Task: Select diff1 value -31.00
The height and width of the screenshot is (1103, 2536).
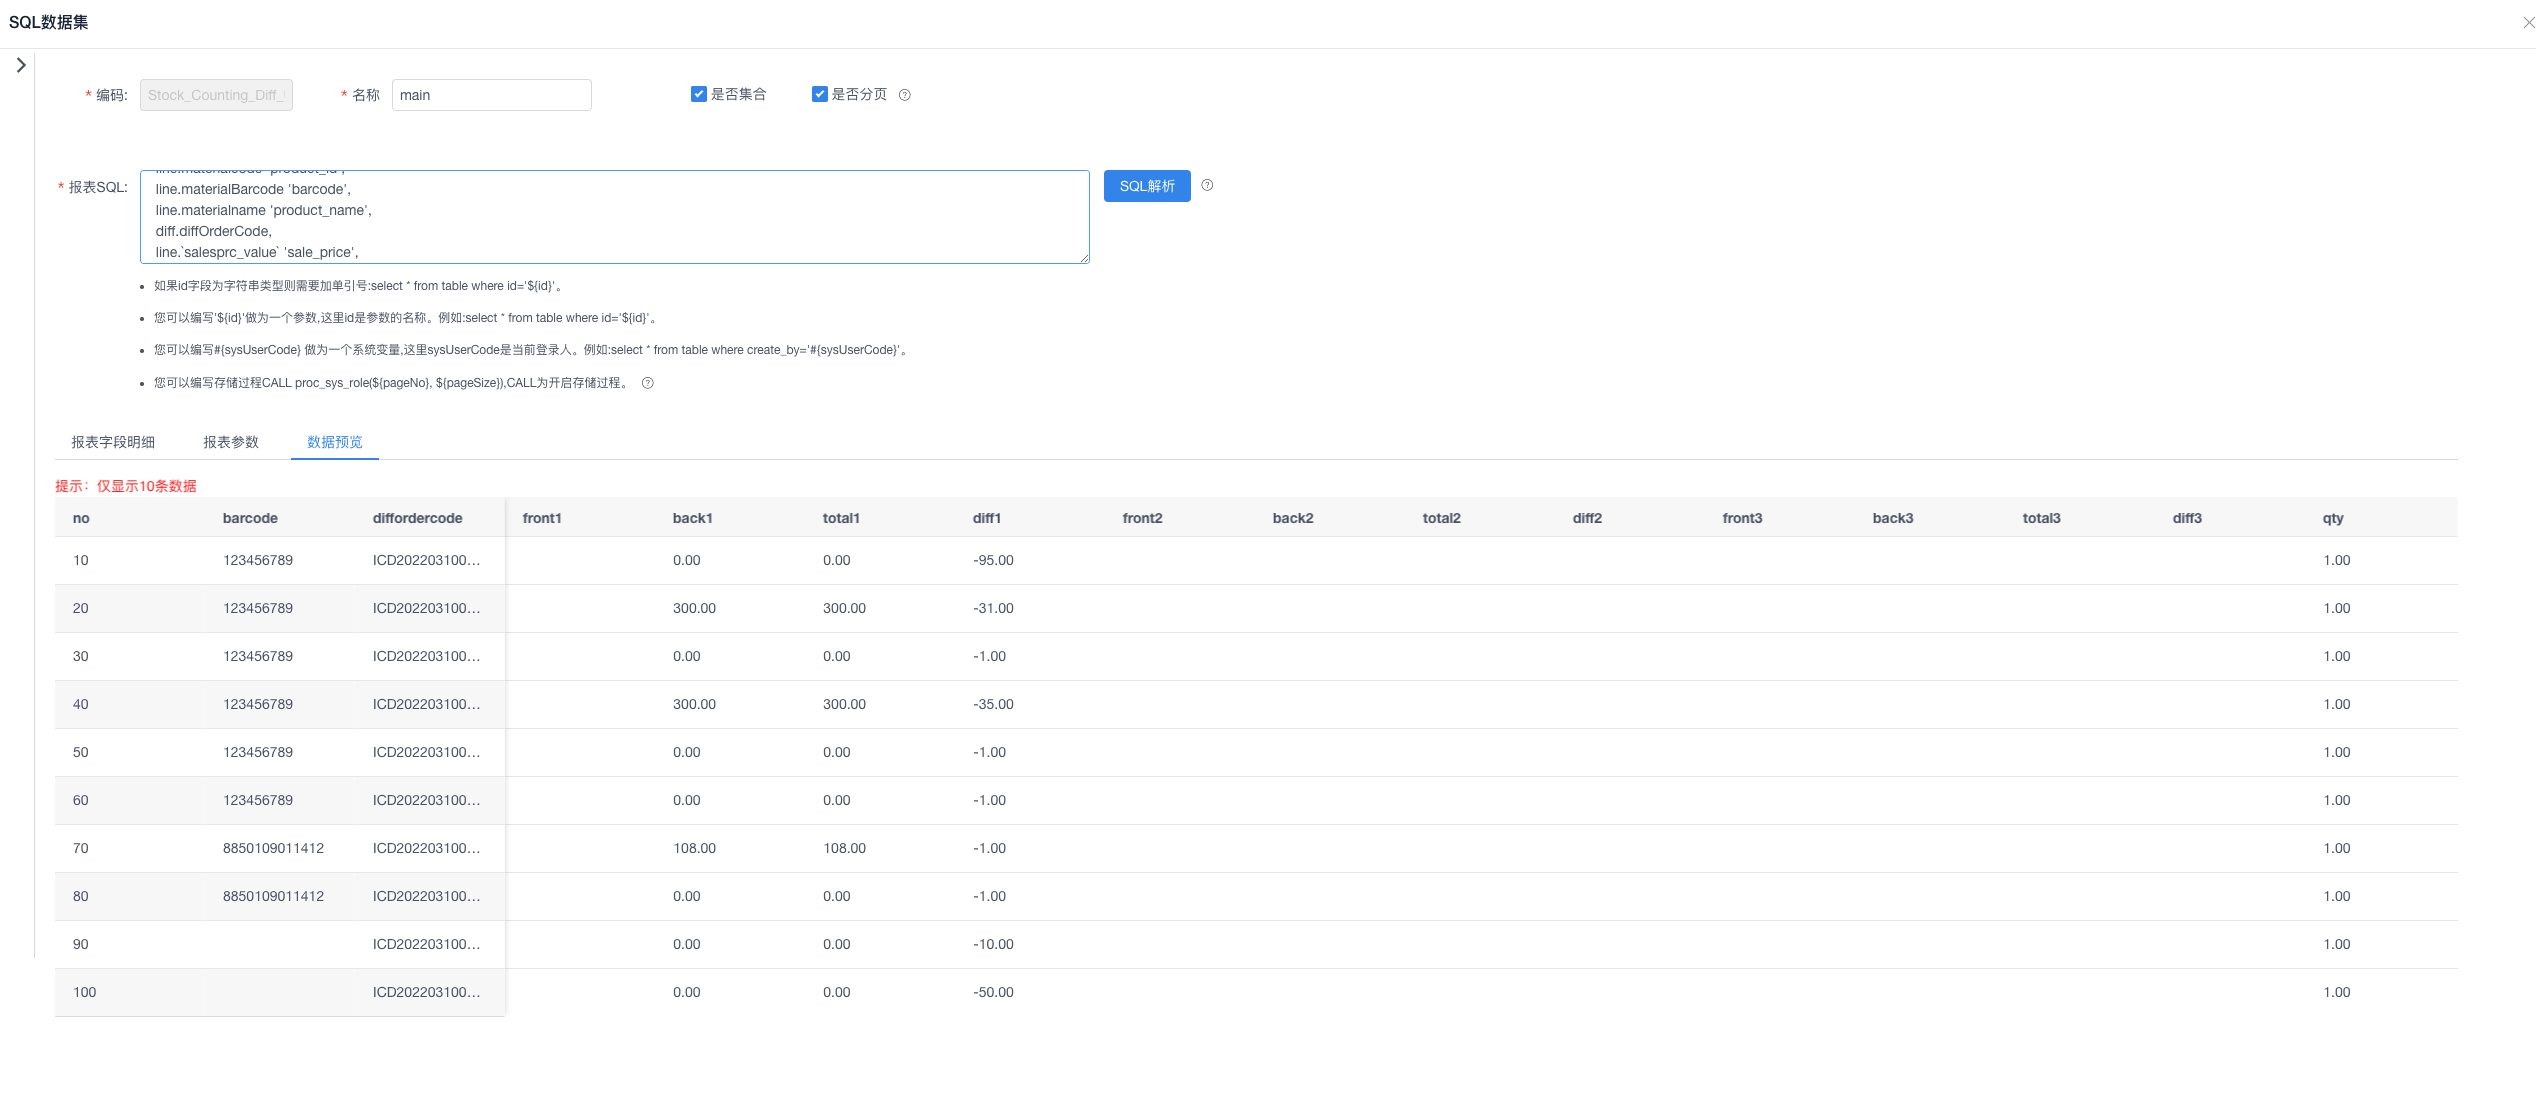Action: pyautogui.click(x=993, y=608)
